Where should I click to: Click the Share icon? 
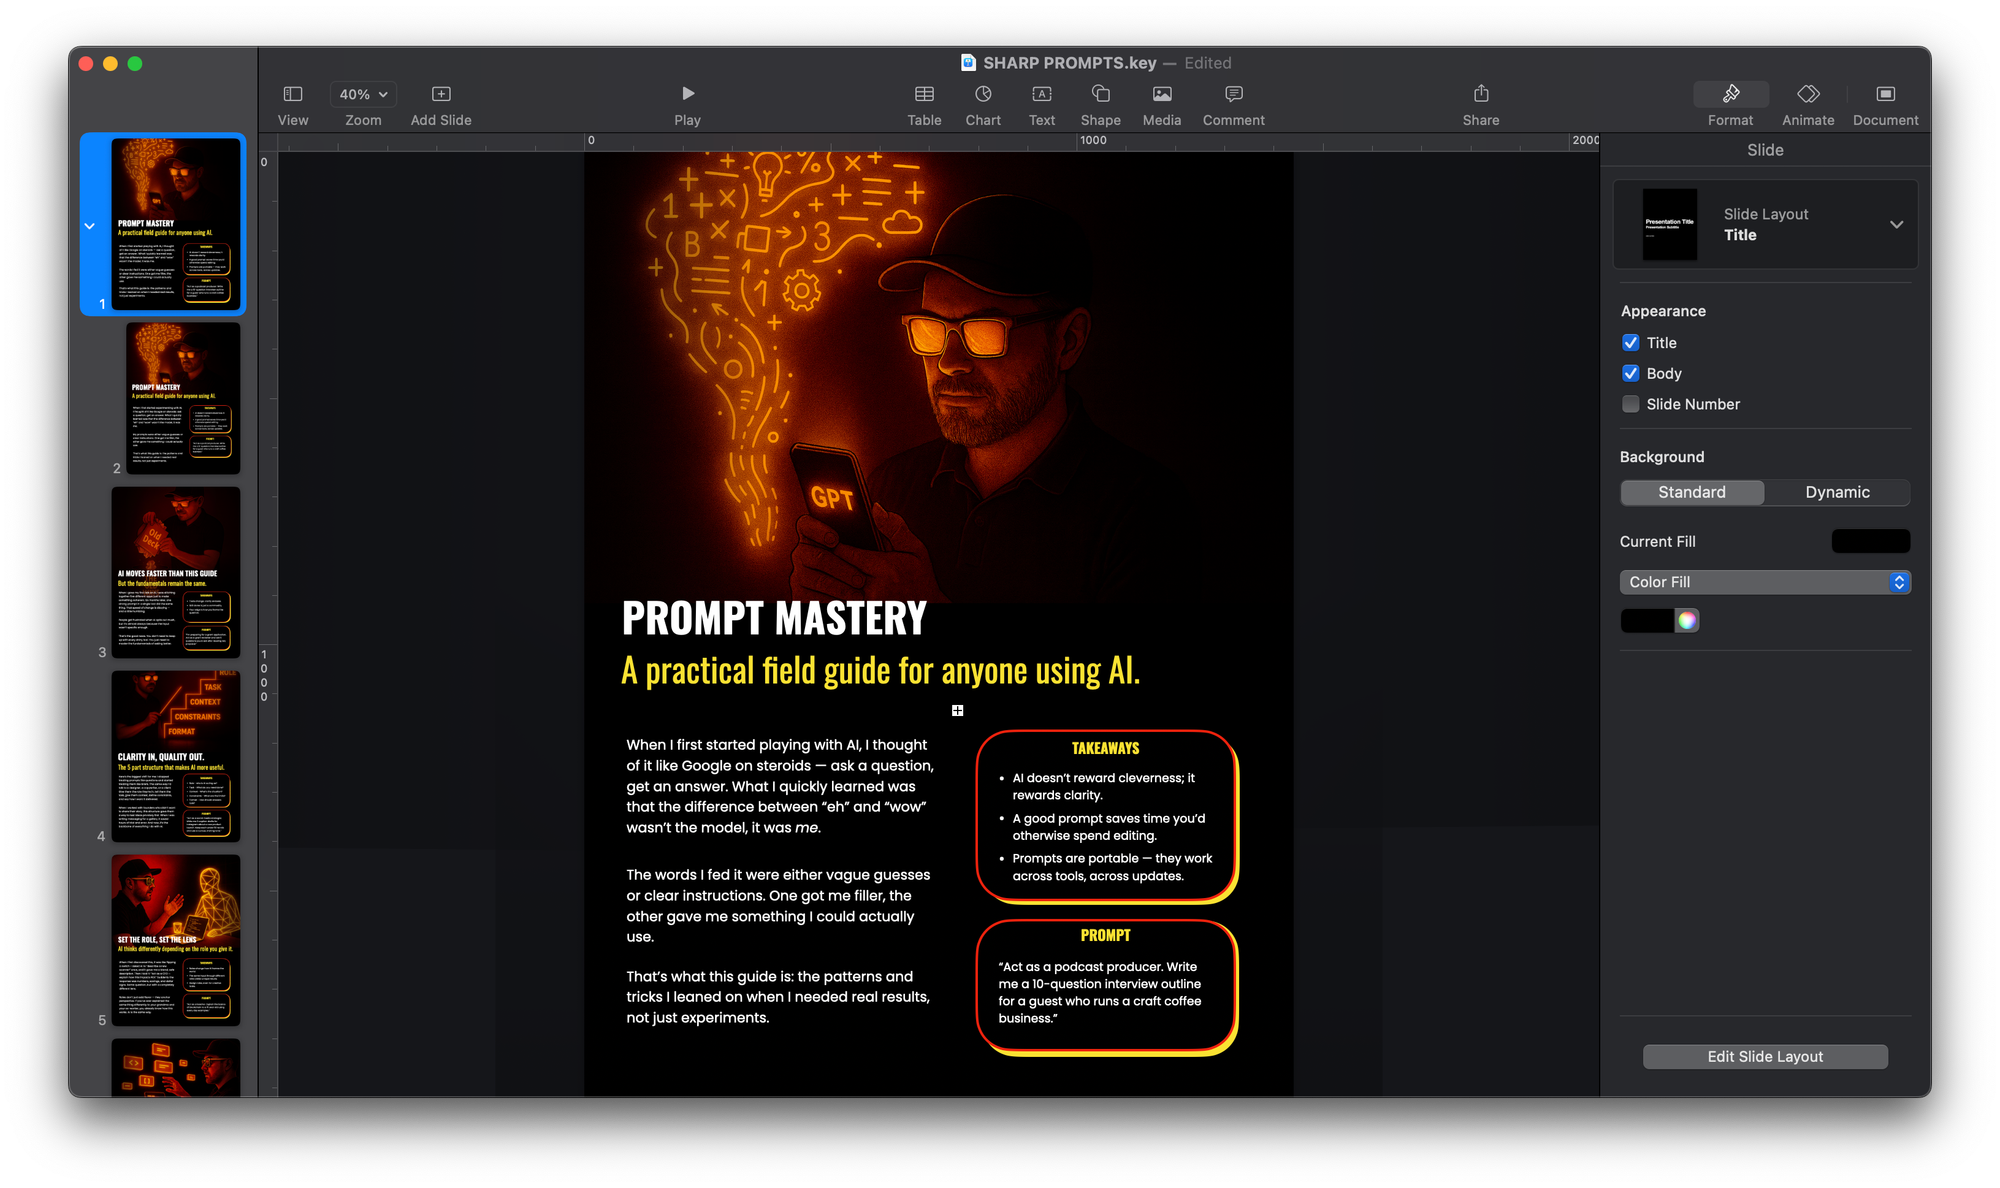[x=1481, y=94]
